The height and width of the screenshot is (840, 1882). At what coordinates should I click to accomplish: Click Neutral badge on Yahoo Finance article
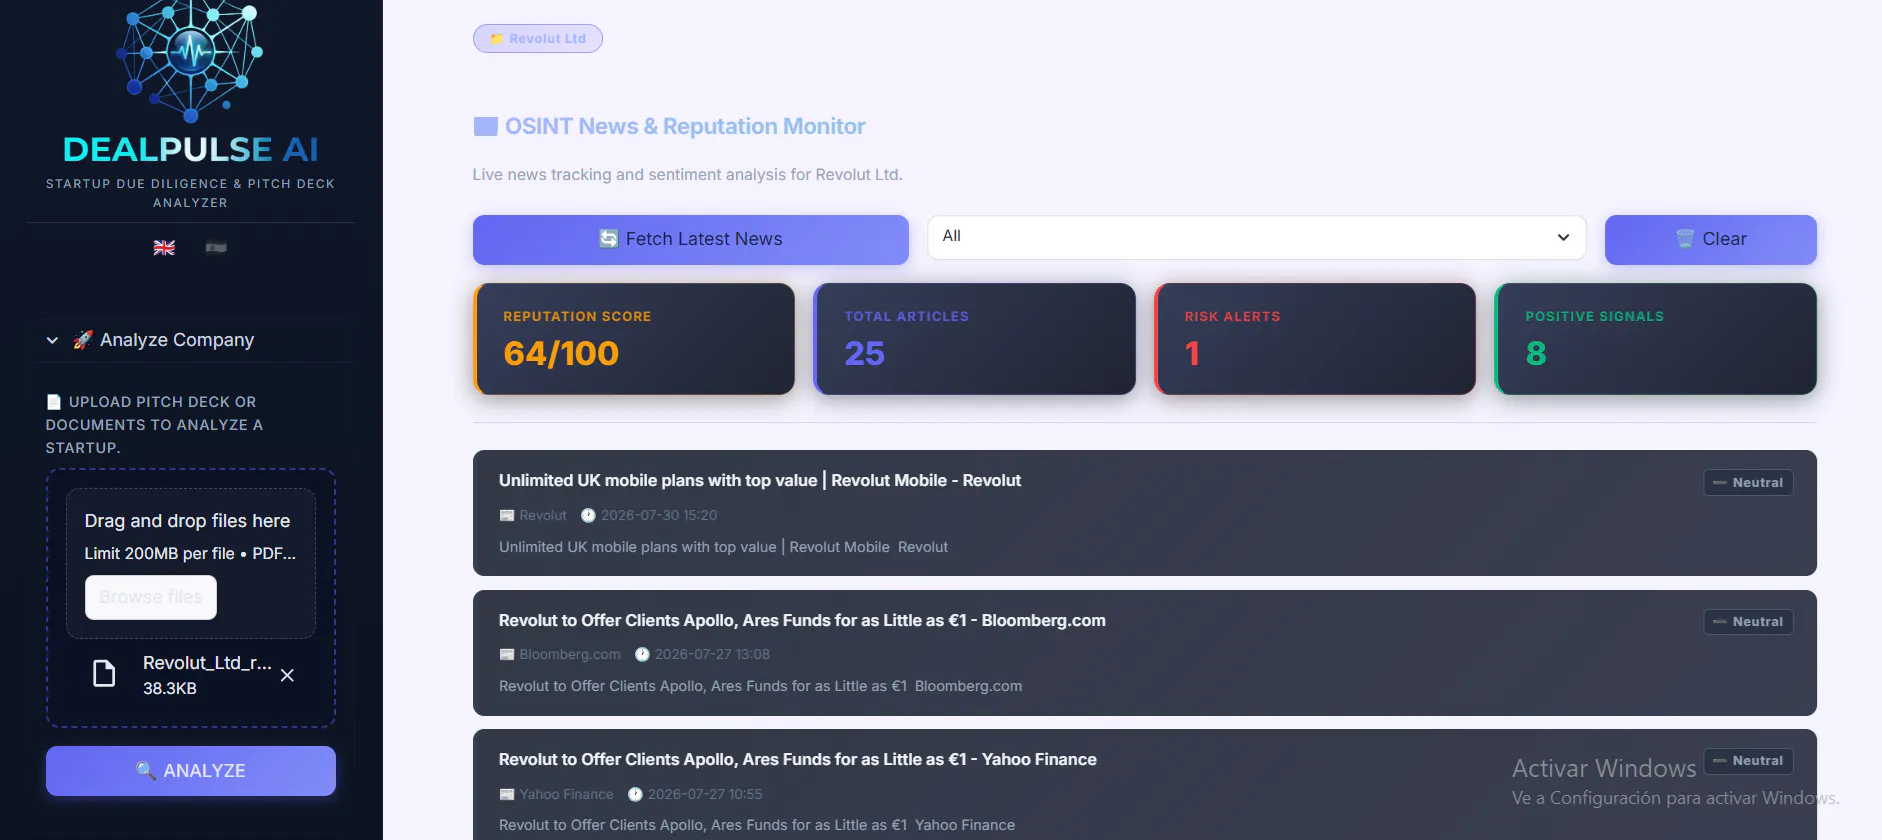(1749, 761)
